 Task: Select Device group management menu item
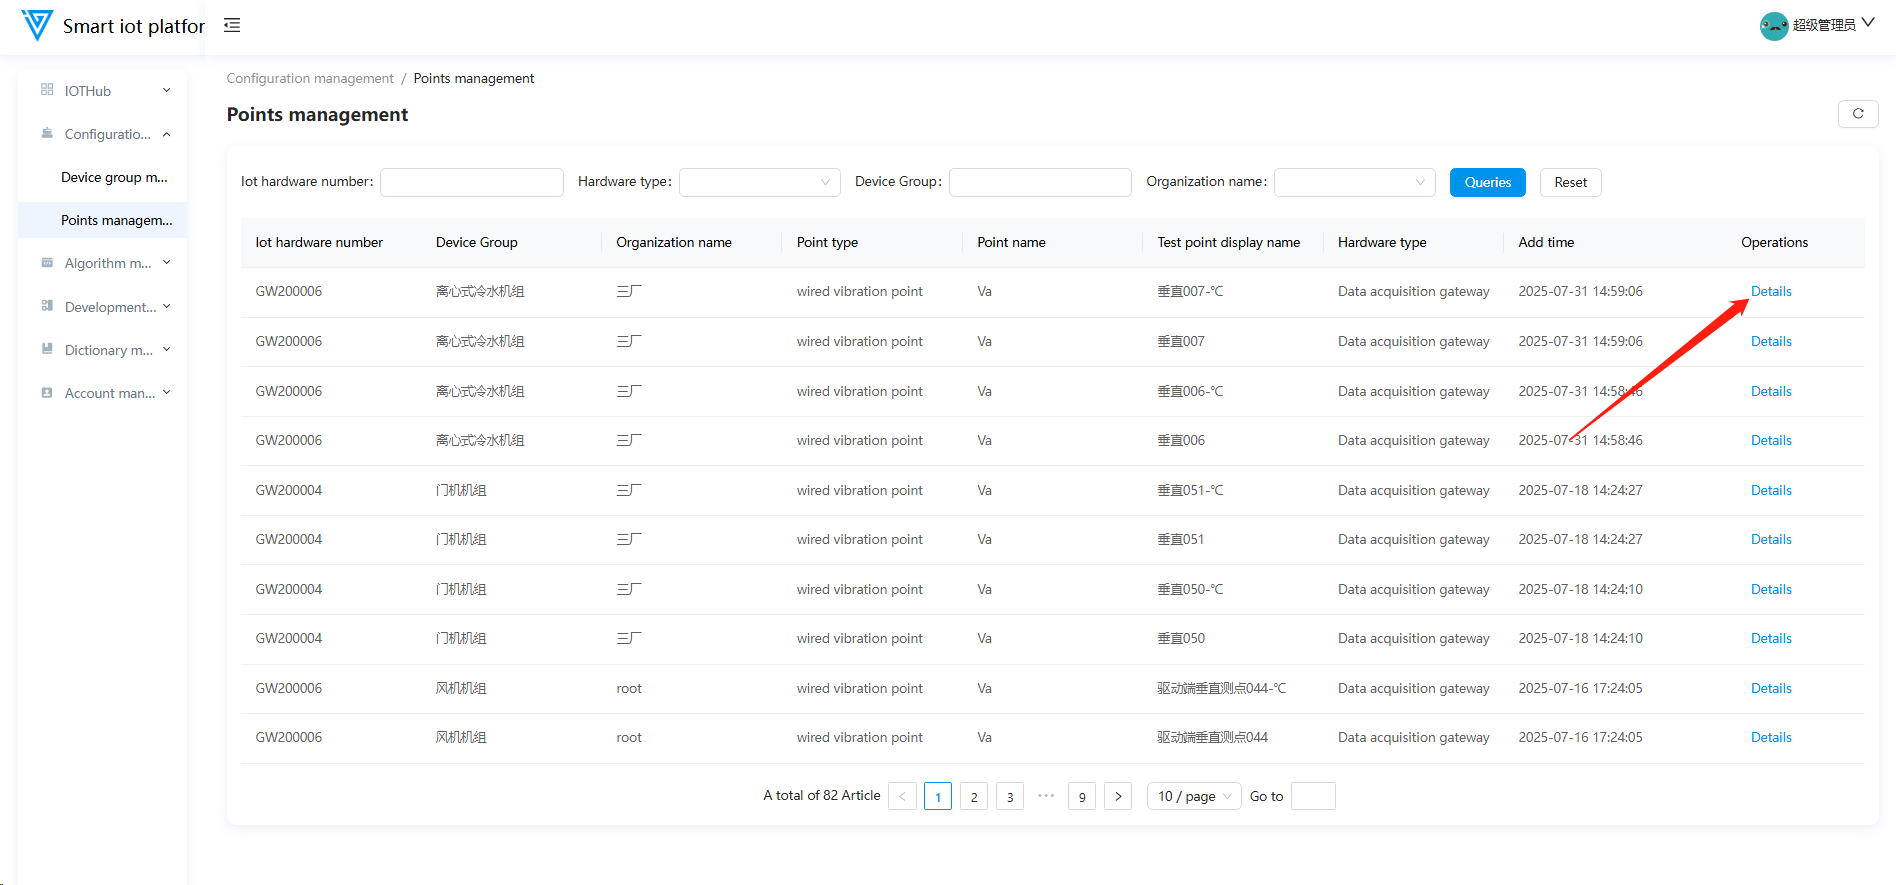tap(113, 177)
